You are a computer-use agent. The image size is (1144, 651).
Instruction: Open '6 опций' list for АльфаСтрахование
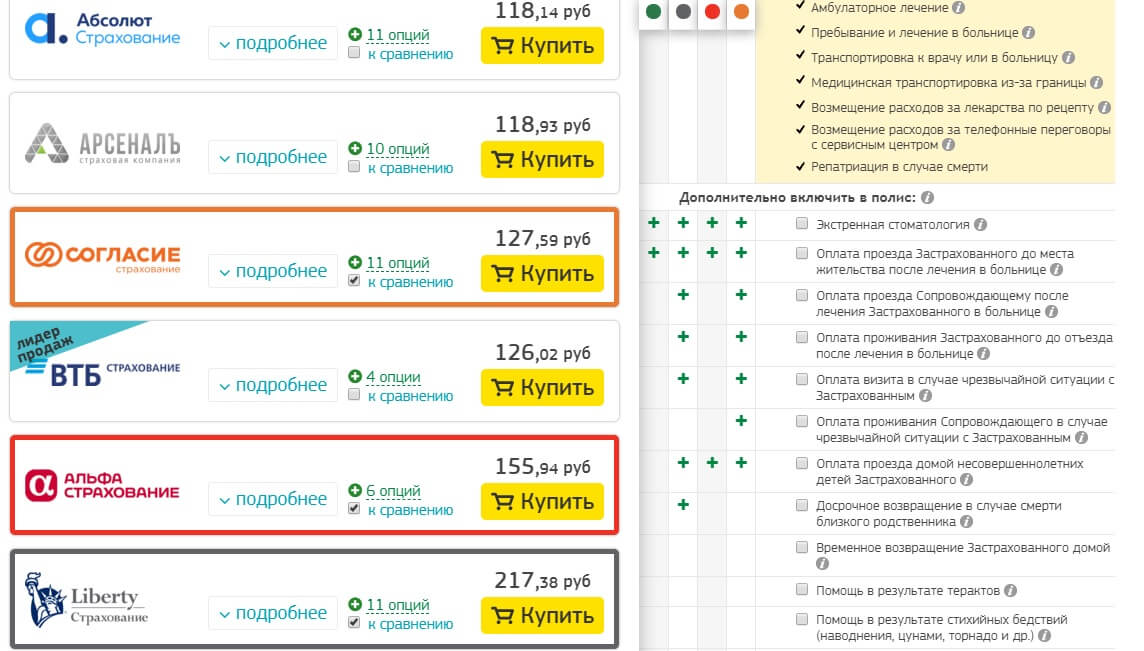tap(393, 490)
